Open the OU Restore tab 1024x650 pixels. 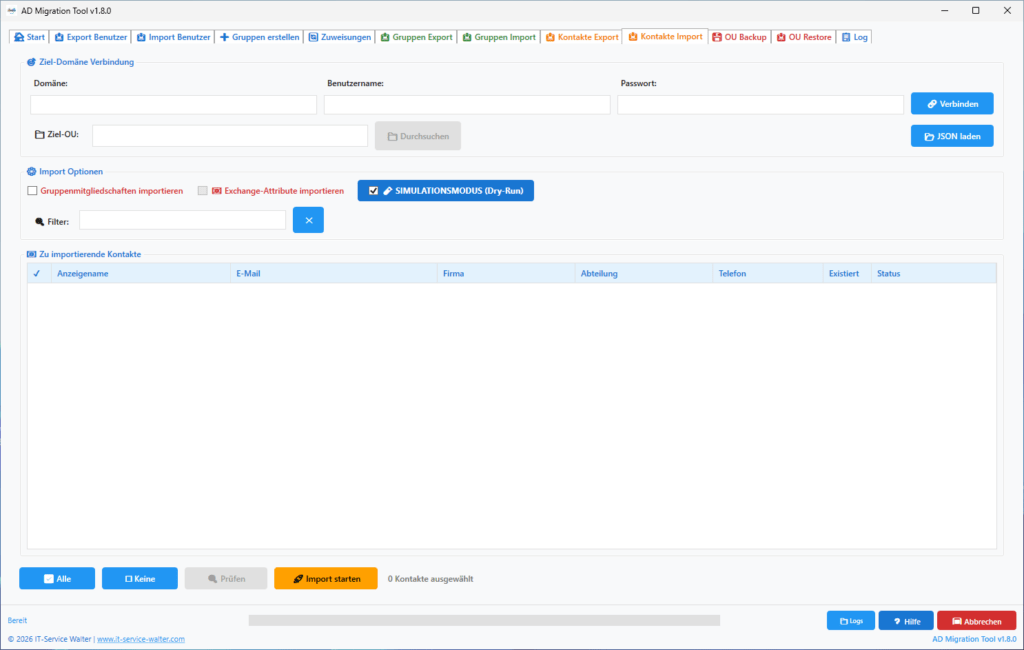[804, 37]
